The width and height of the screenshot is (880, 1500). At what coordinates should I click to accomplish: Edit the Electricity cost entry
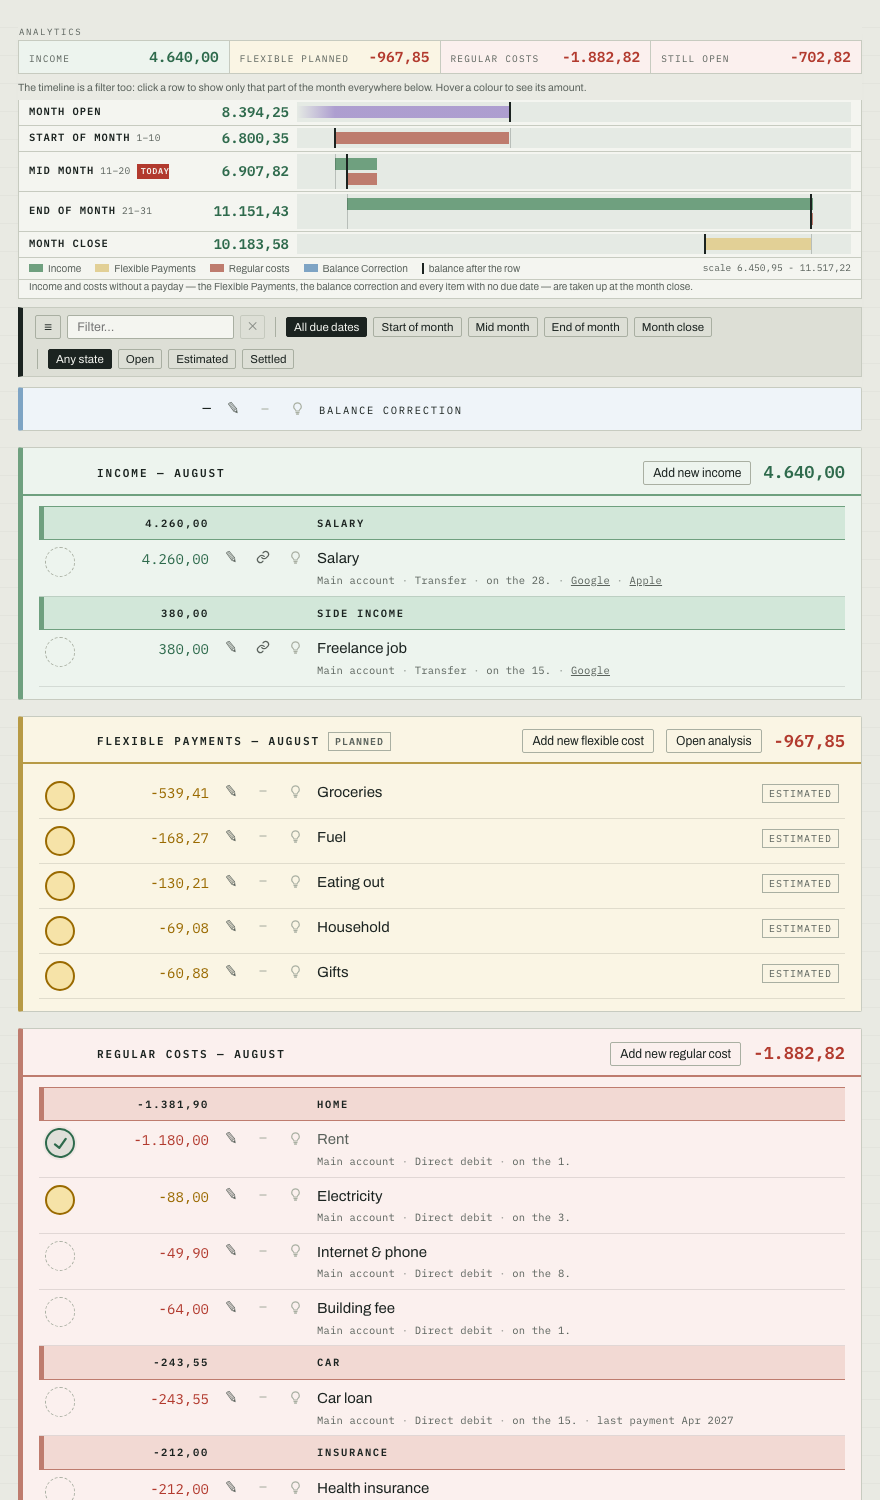(231, 1194)
